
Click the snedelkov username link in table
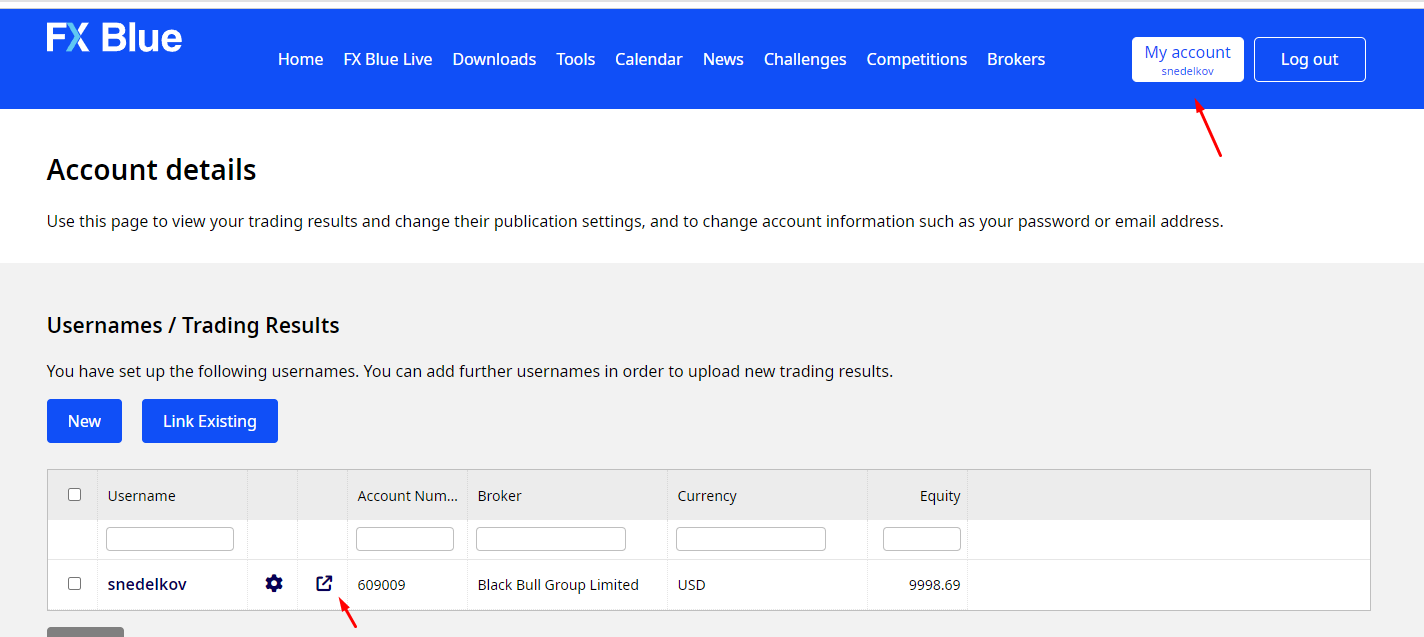[147, 584]
